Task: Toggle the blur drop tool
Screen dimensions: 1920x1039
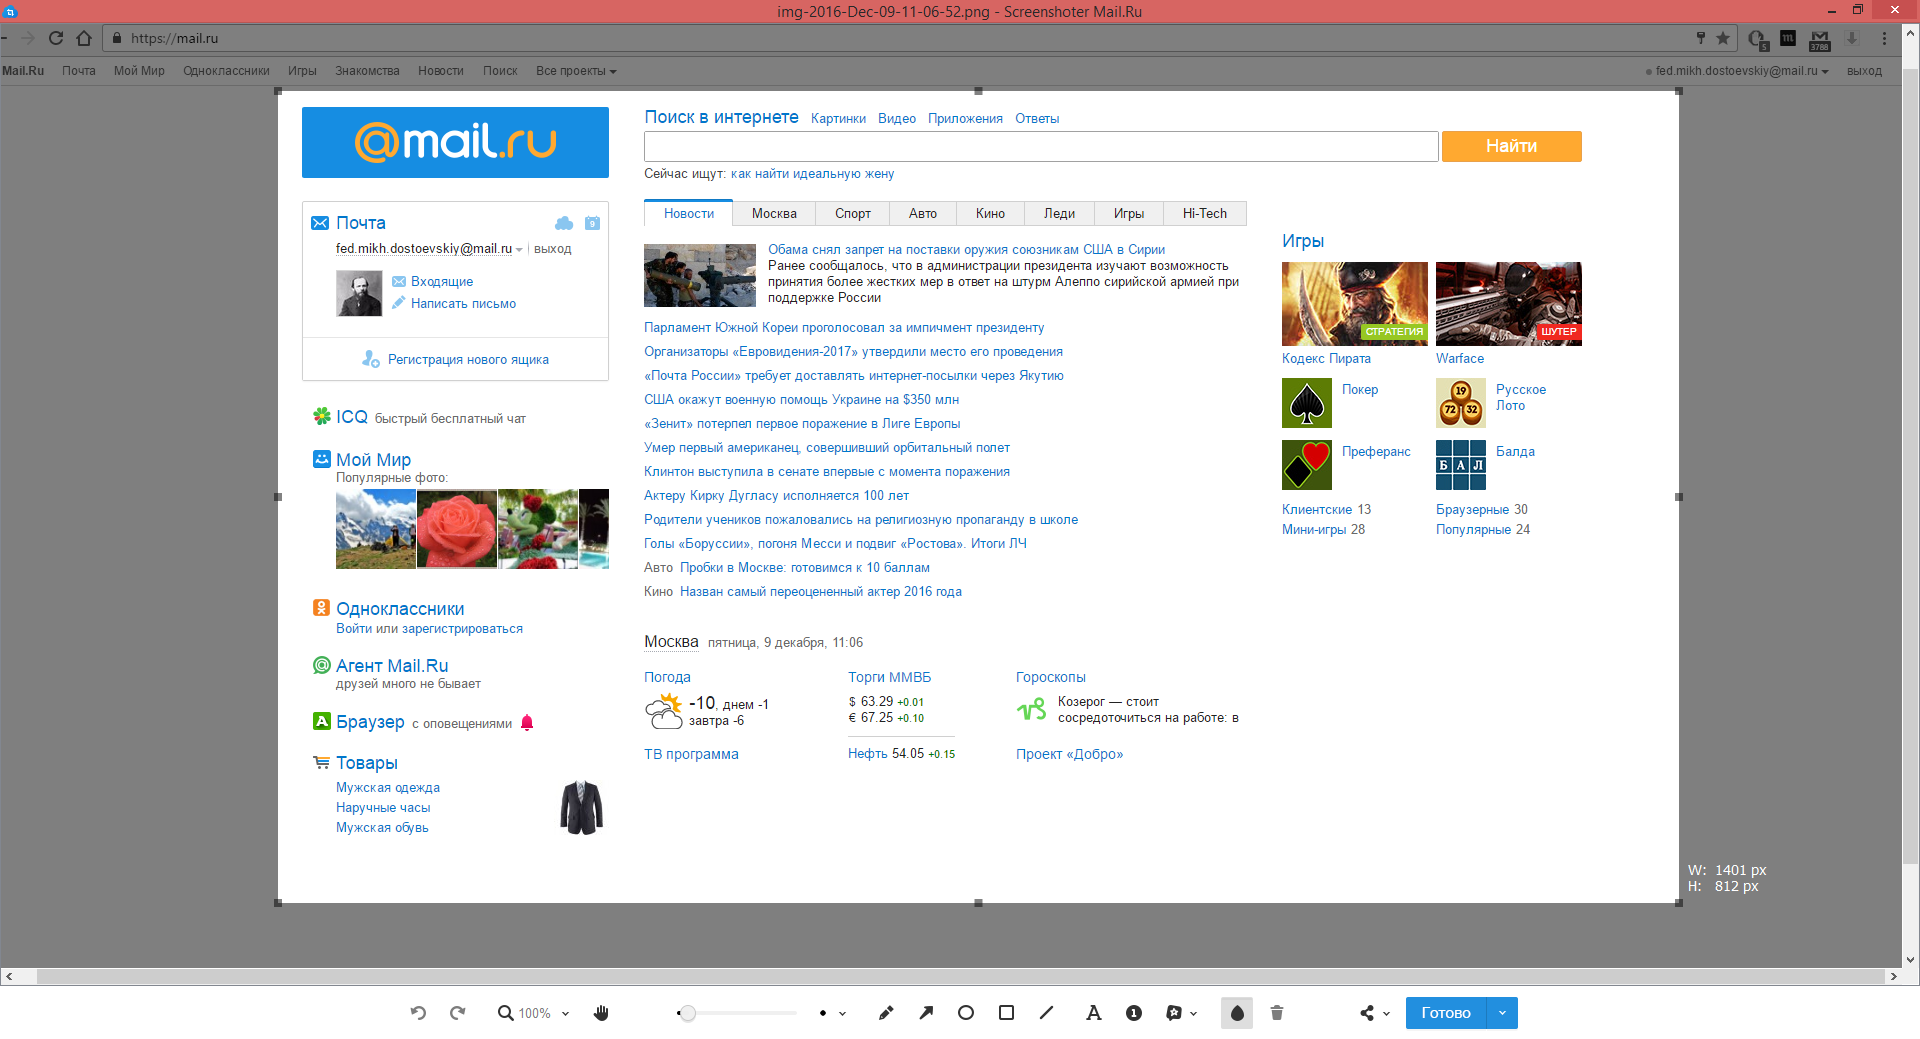Action: click(1237, 1013)
